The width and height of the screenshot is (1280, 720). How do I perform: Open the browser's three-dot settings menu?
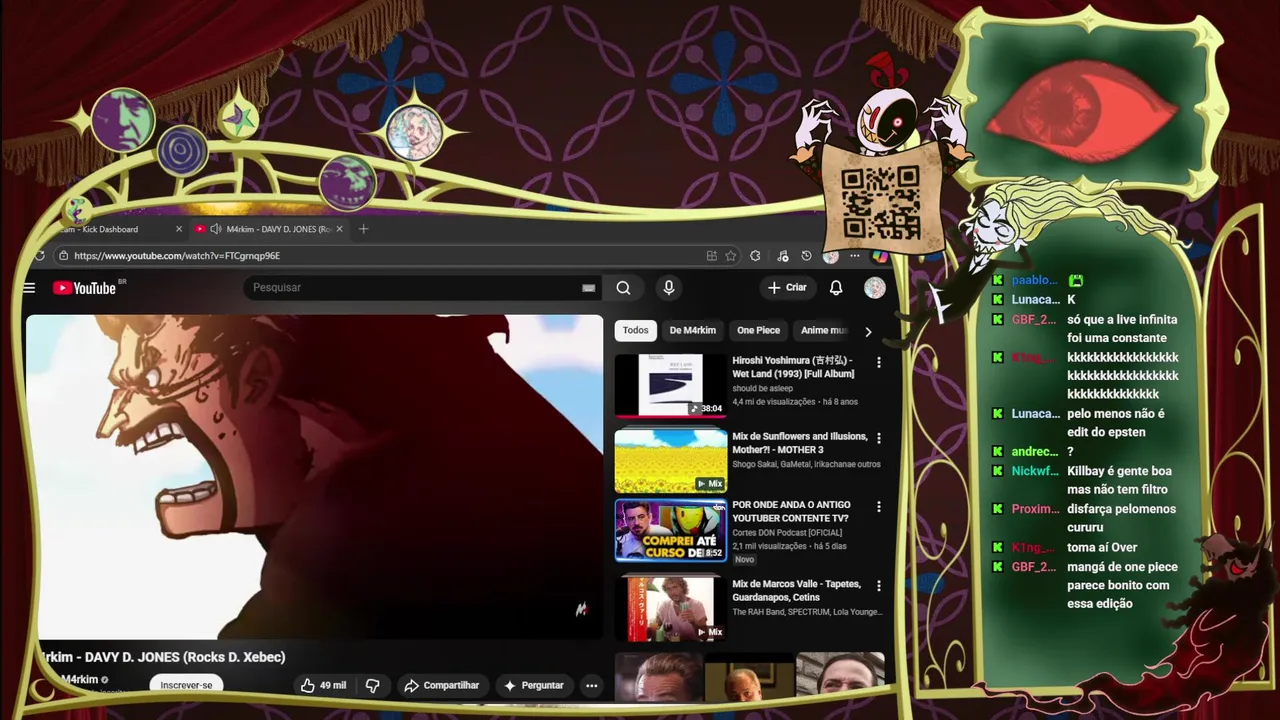[x=854, y=256]
